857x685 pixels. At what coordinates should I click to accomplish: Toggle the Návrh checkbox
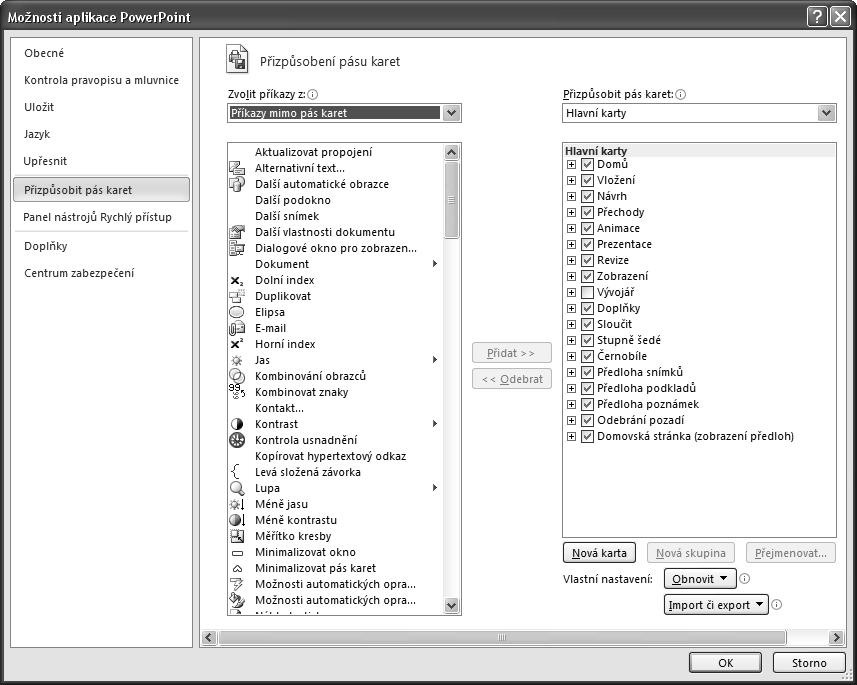(588, 196)
